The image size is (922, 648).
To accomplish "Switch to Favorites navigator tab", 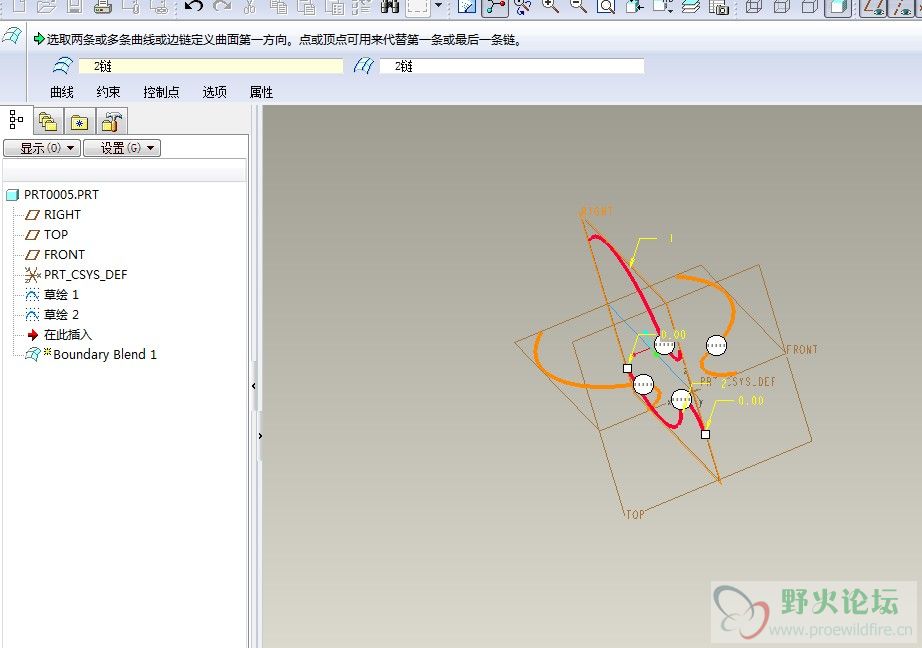I will tap(79, 122).
